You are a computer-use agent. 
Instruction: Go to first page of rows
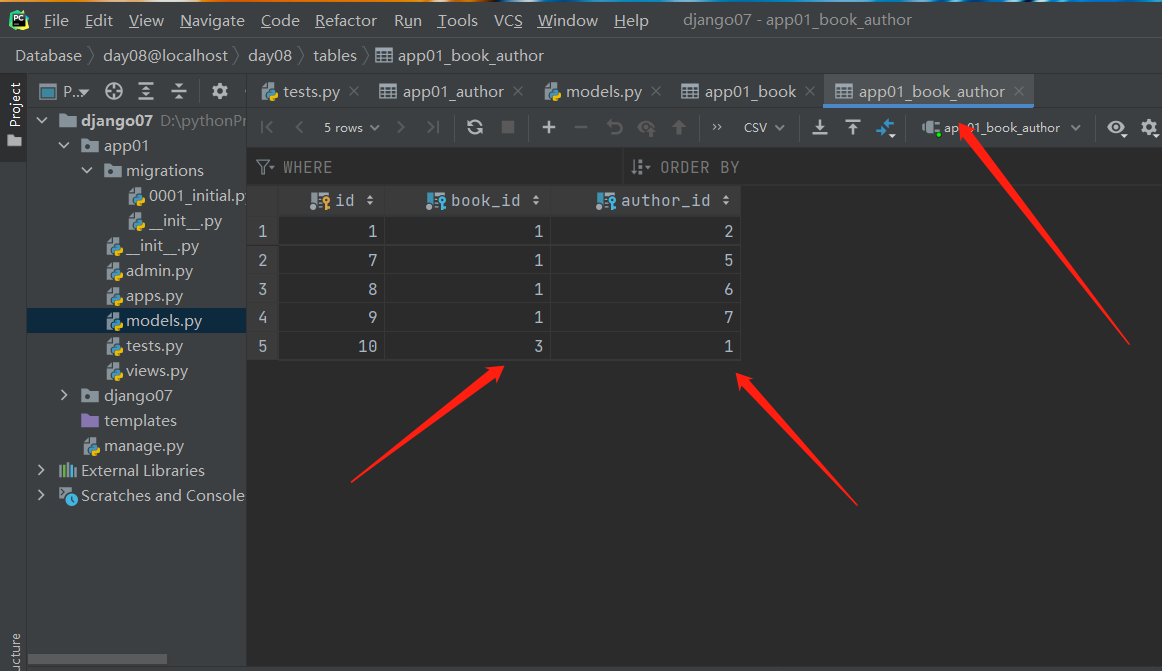(267, 128)
